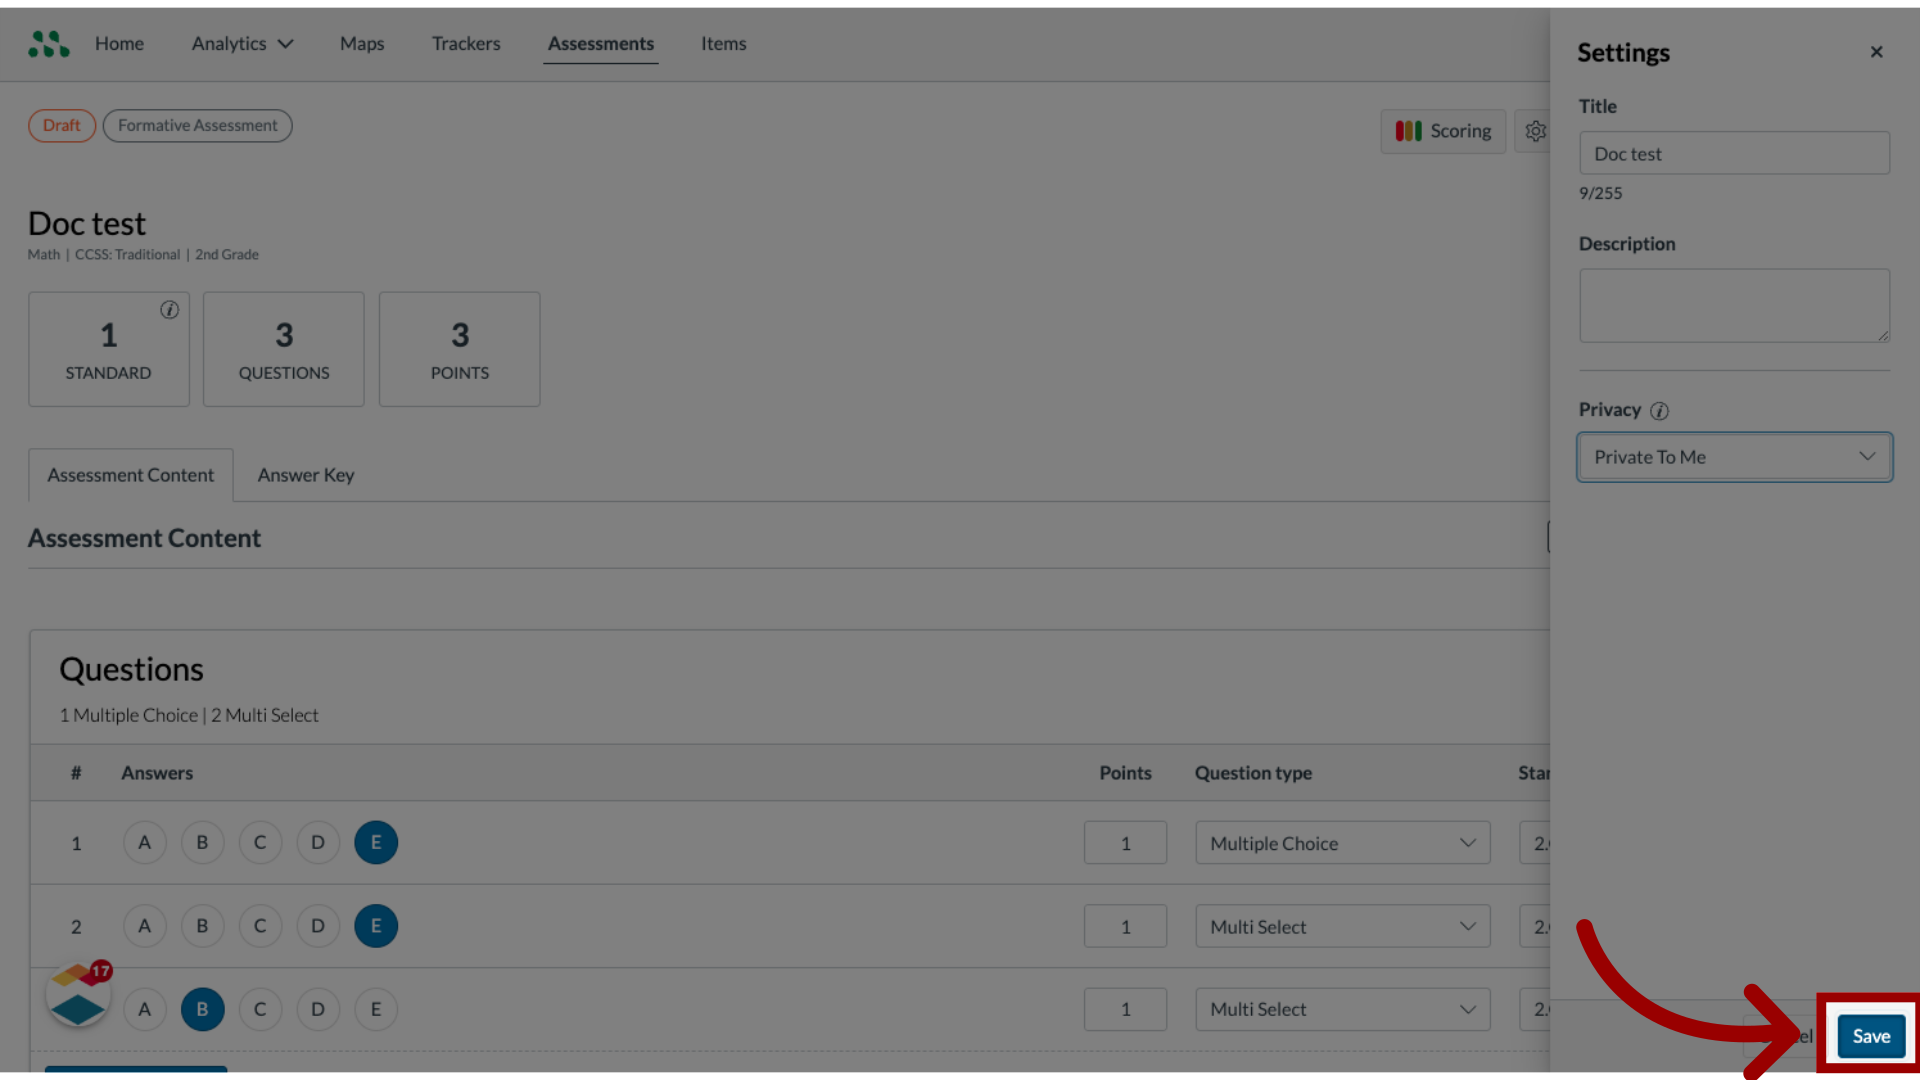Open the Privacy 'Private To Me' dropdown

[1734, 457]
